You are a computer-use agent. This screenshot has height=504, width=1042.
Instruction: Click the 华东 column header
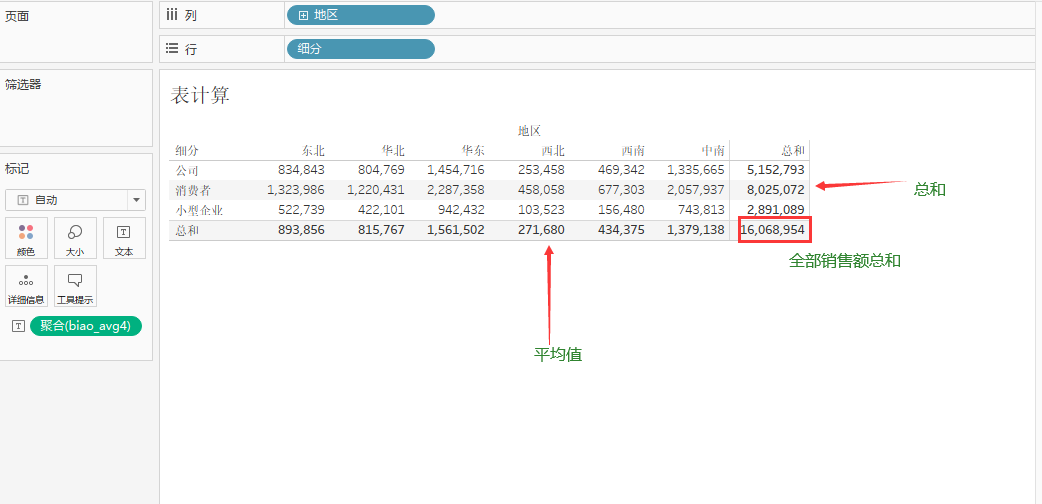click(x=472, y=151)
